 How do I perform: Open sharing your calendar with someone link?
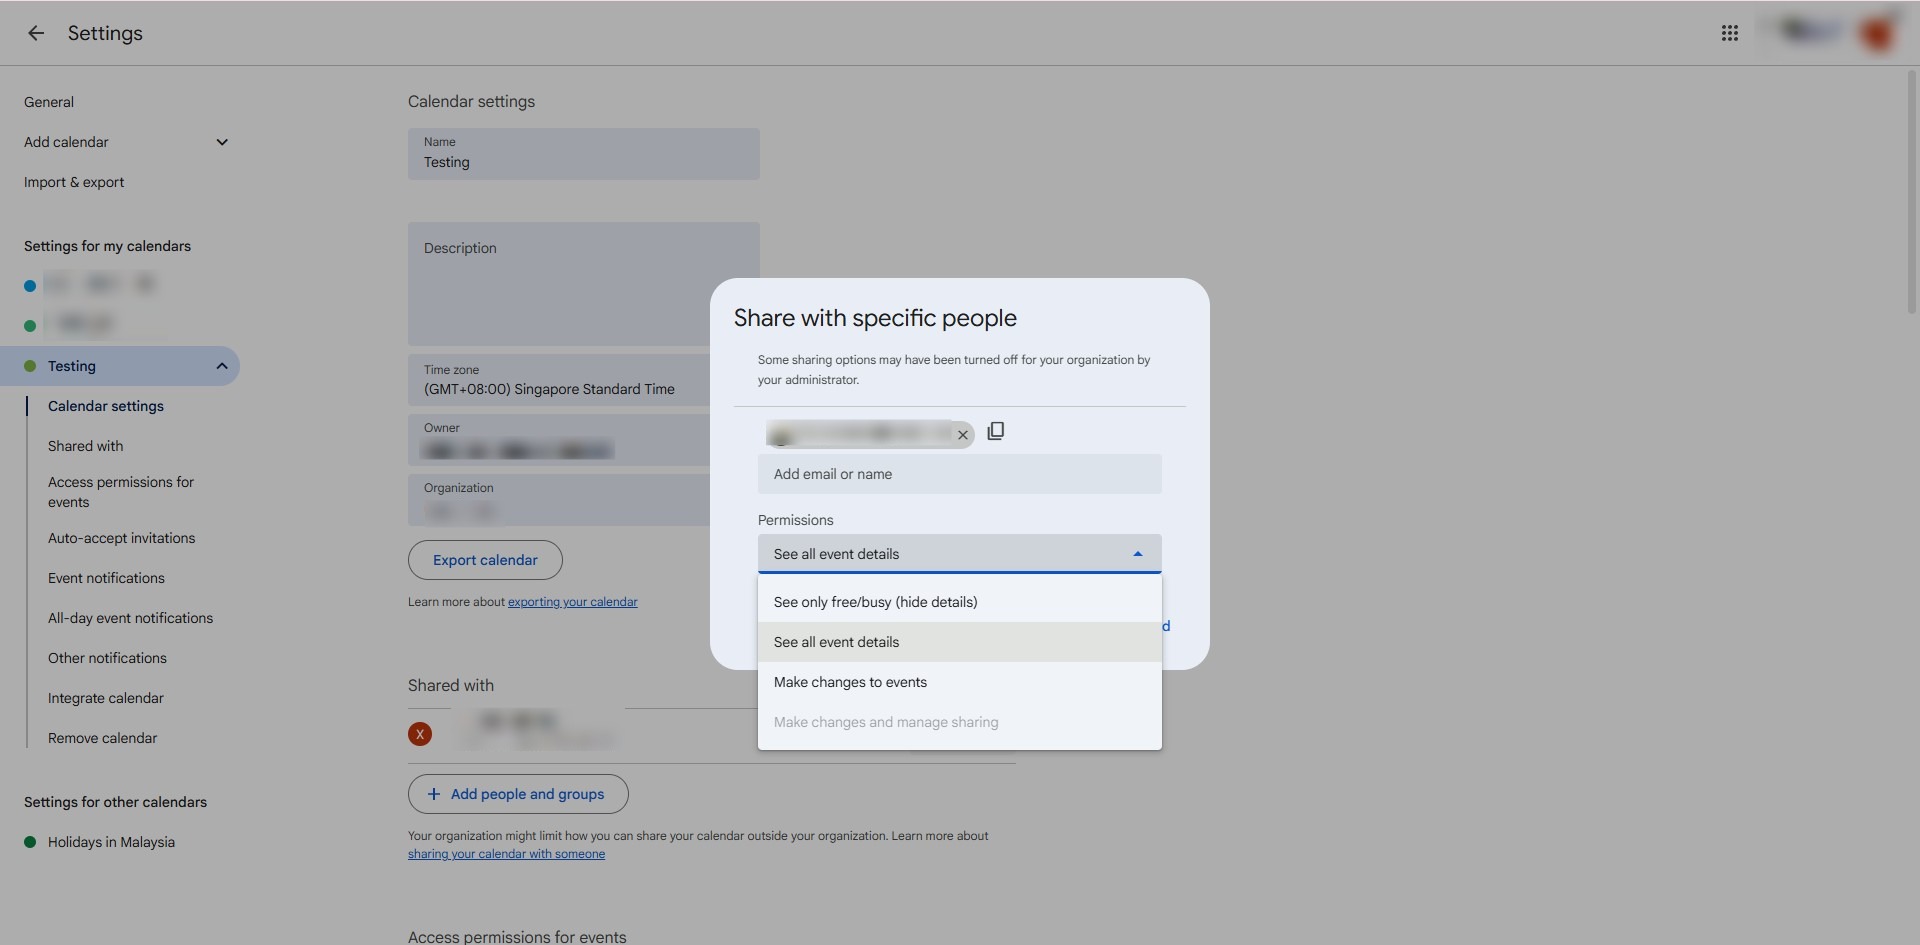tap(506, 854)
